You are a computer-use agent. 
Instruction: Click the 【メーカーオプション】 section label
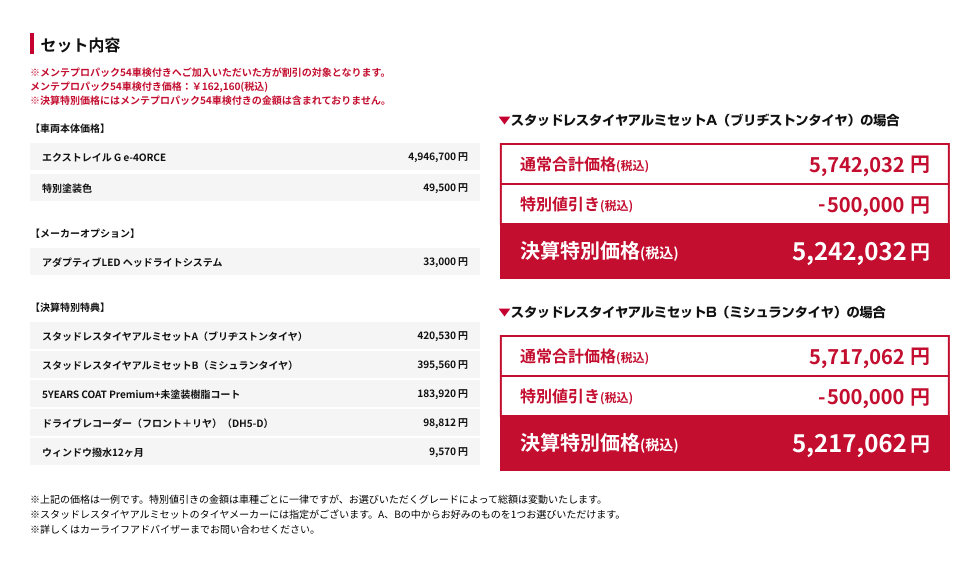[x=83, y=233]
